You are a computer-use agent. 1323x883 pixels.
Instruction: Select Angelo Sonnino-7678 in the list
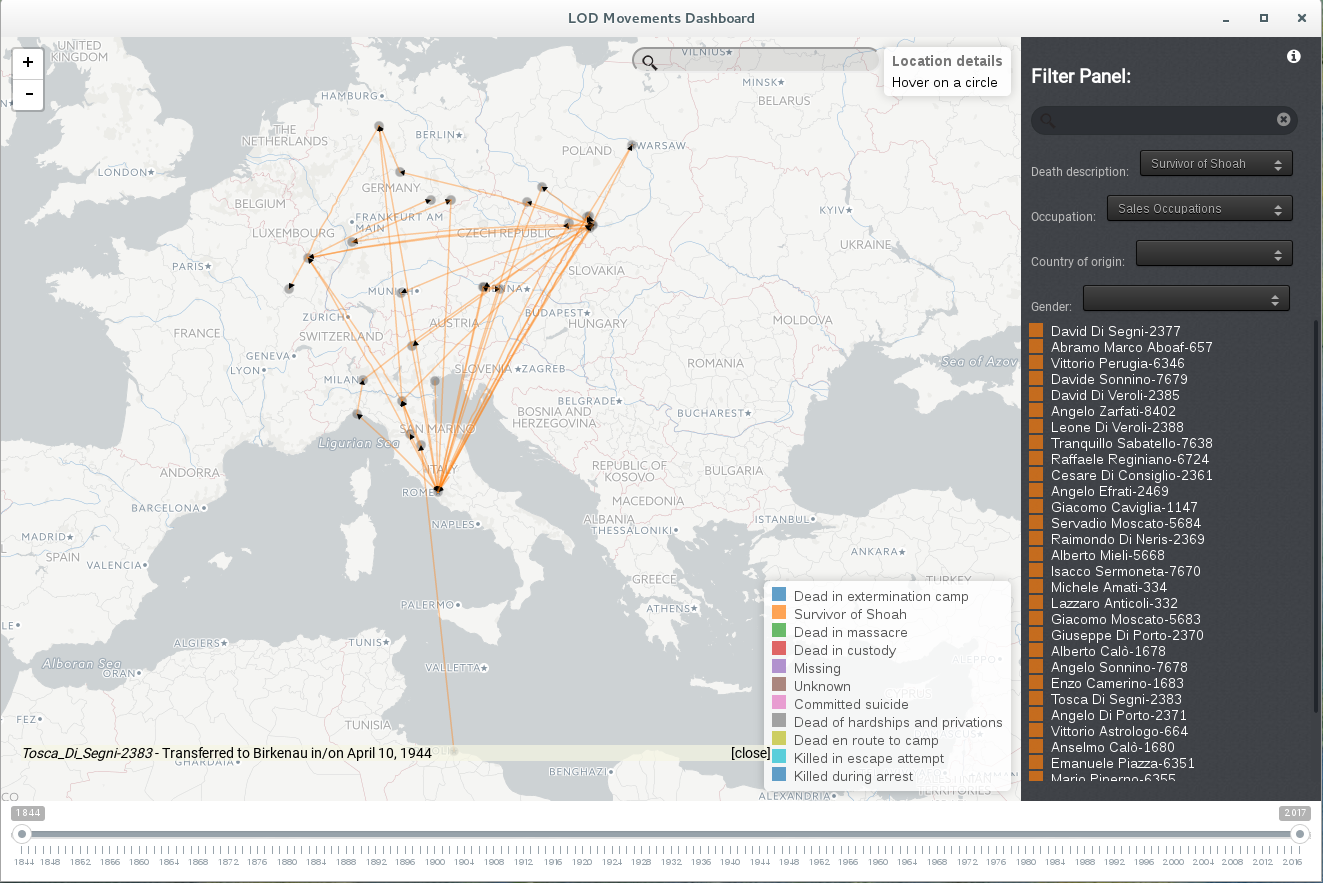coord(1119,667)
